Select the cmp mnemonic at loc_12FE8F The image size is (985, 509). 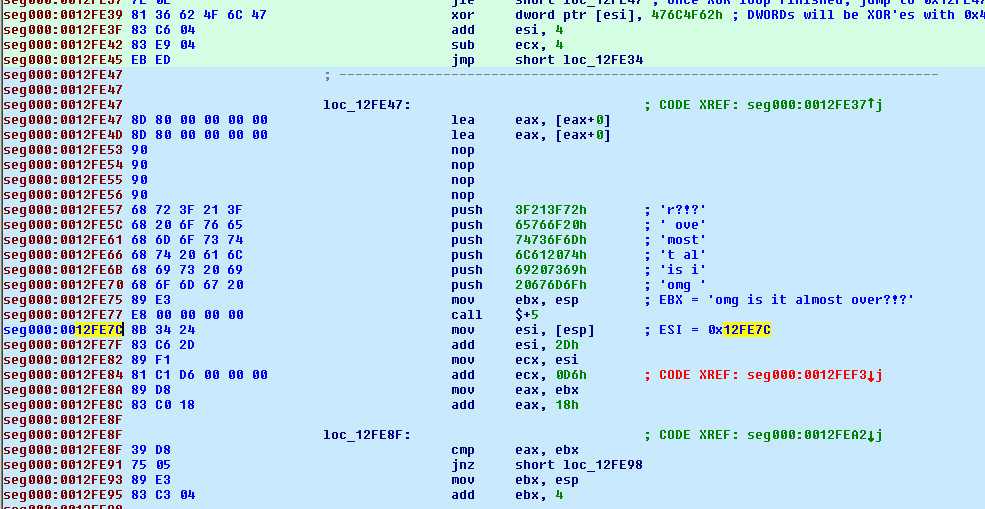(x=462, y=450)
